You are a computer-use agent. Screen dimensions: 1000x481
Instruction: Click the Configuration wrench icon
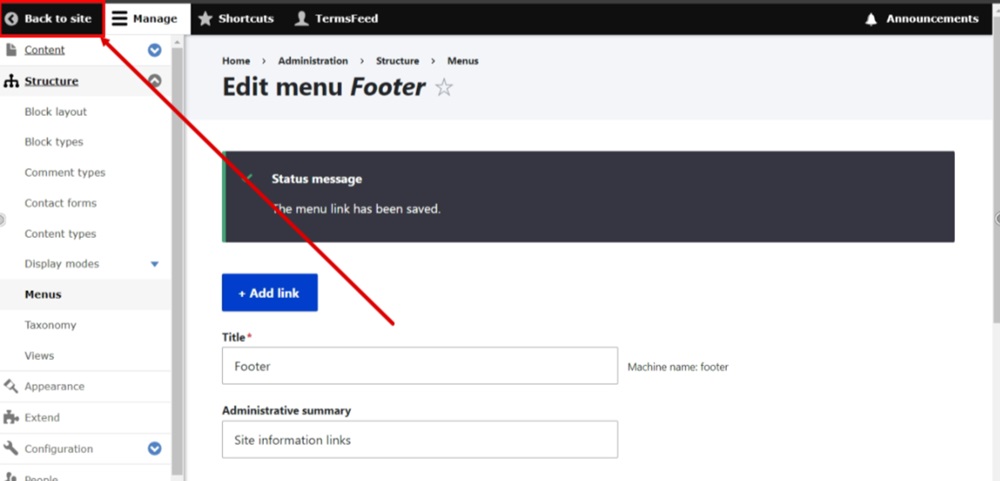click(11, 448)
